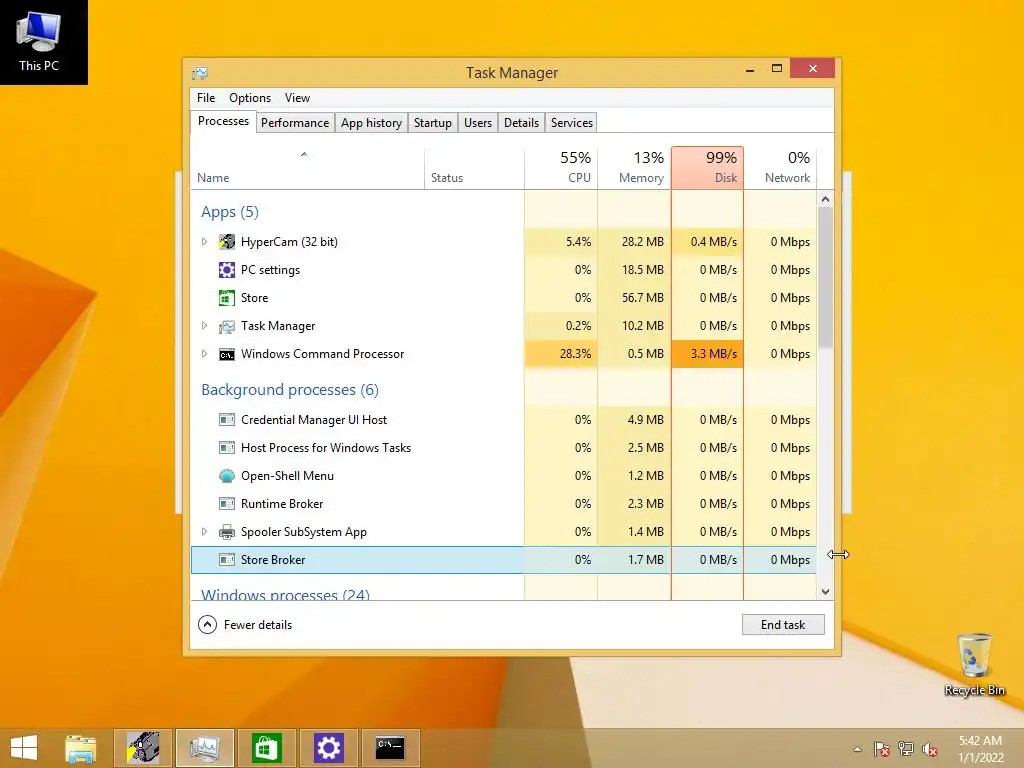
Task: Click the Credential Manager UI Host icon
Action: pyautogui.click(x=227, y=420)
